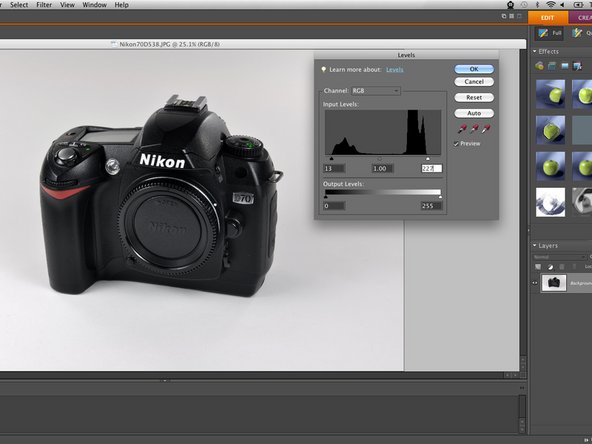Open the Levels help link

pyautogui.click(x=395, y=69)
